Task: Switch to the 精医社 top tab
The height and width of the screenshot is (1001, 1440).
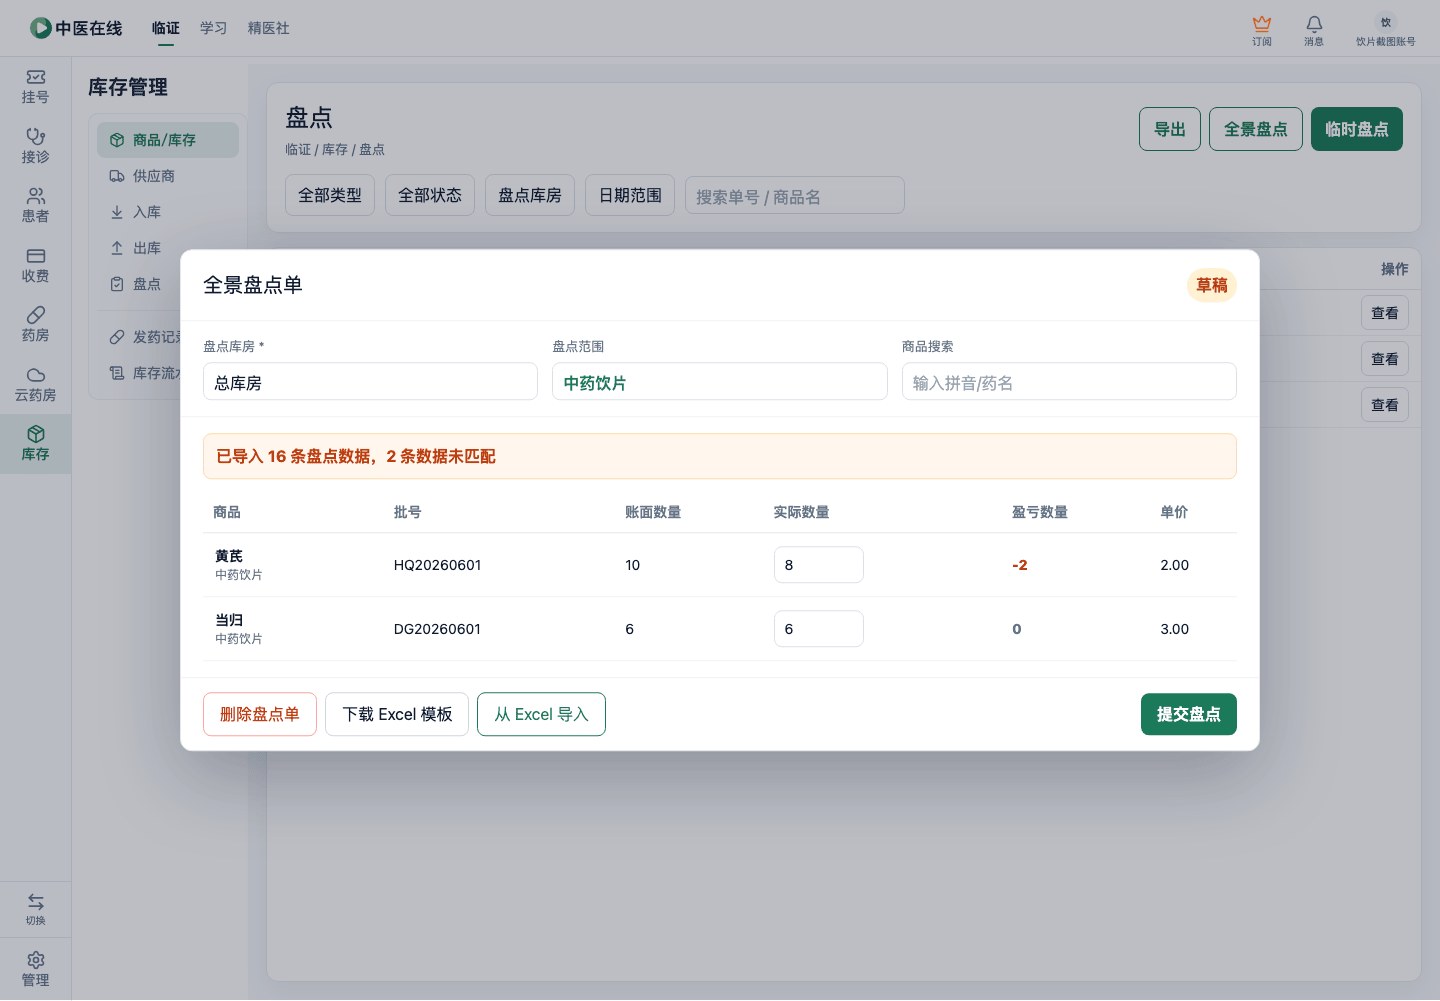Action: 269,28
